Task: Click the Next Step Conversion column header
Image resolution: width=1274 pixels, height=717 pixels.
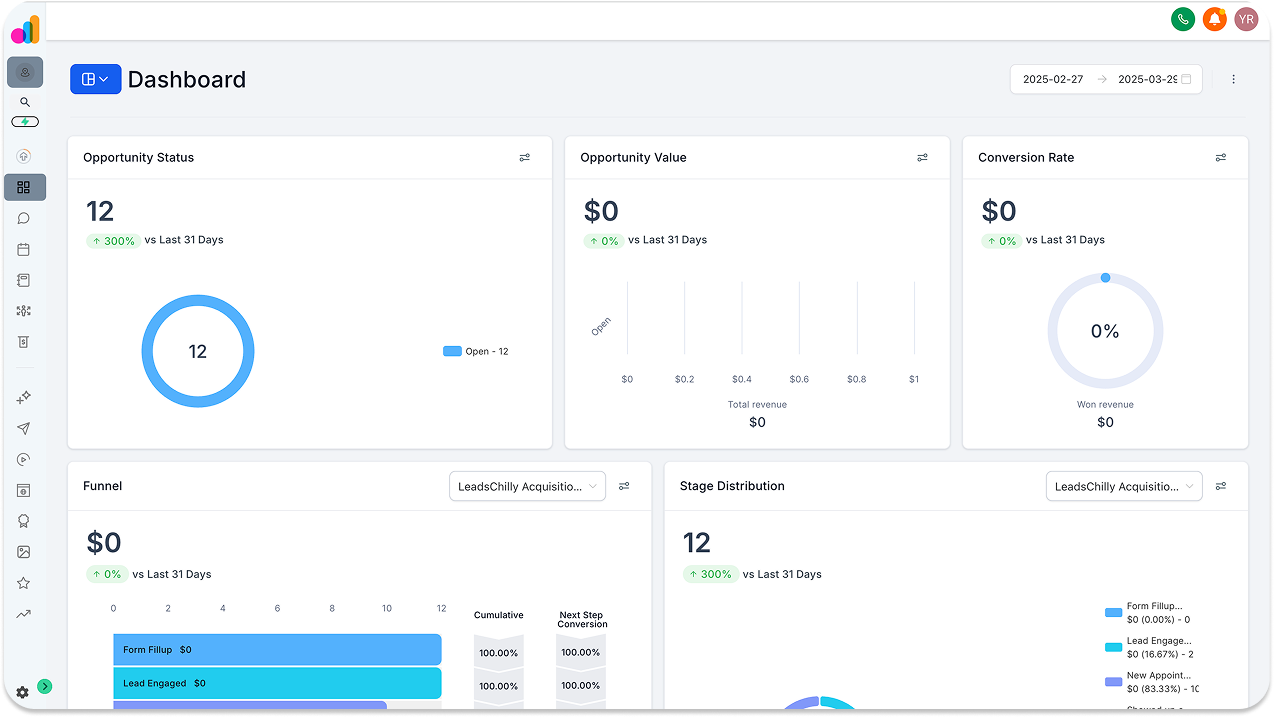Action: (x=582, y=620)
